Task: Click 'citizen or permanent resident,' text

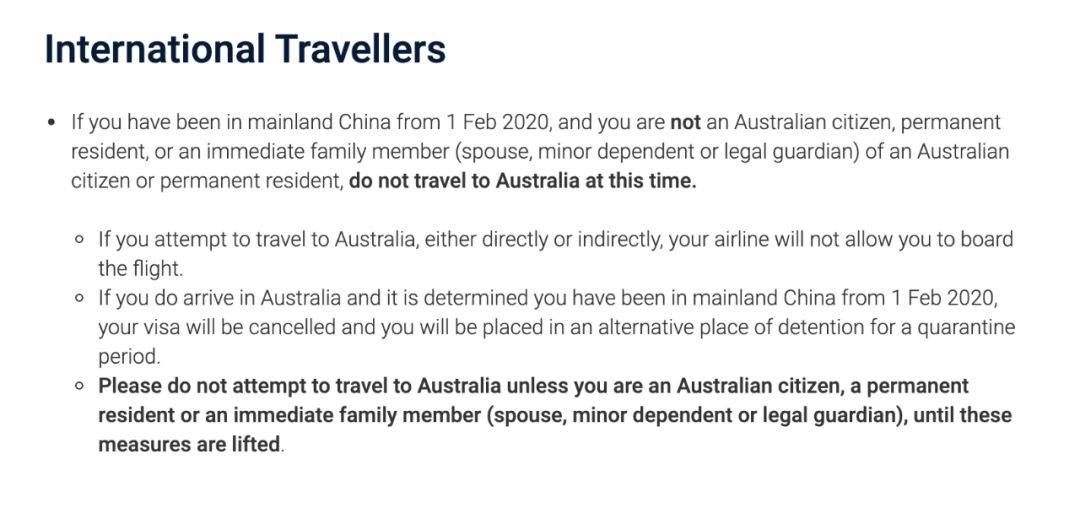Action: point(207,181)
